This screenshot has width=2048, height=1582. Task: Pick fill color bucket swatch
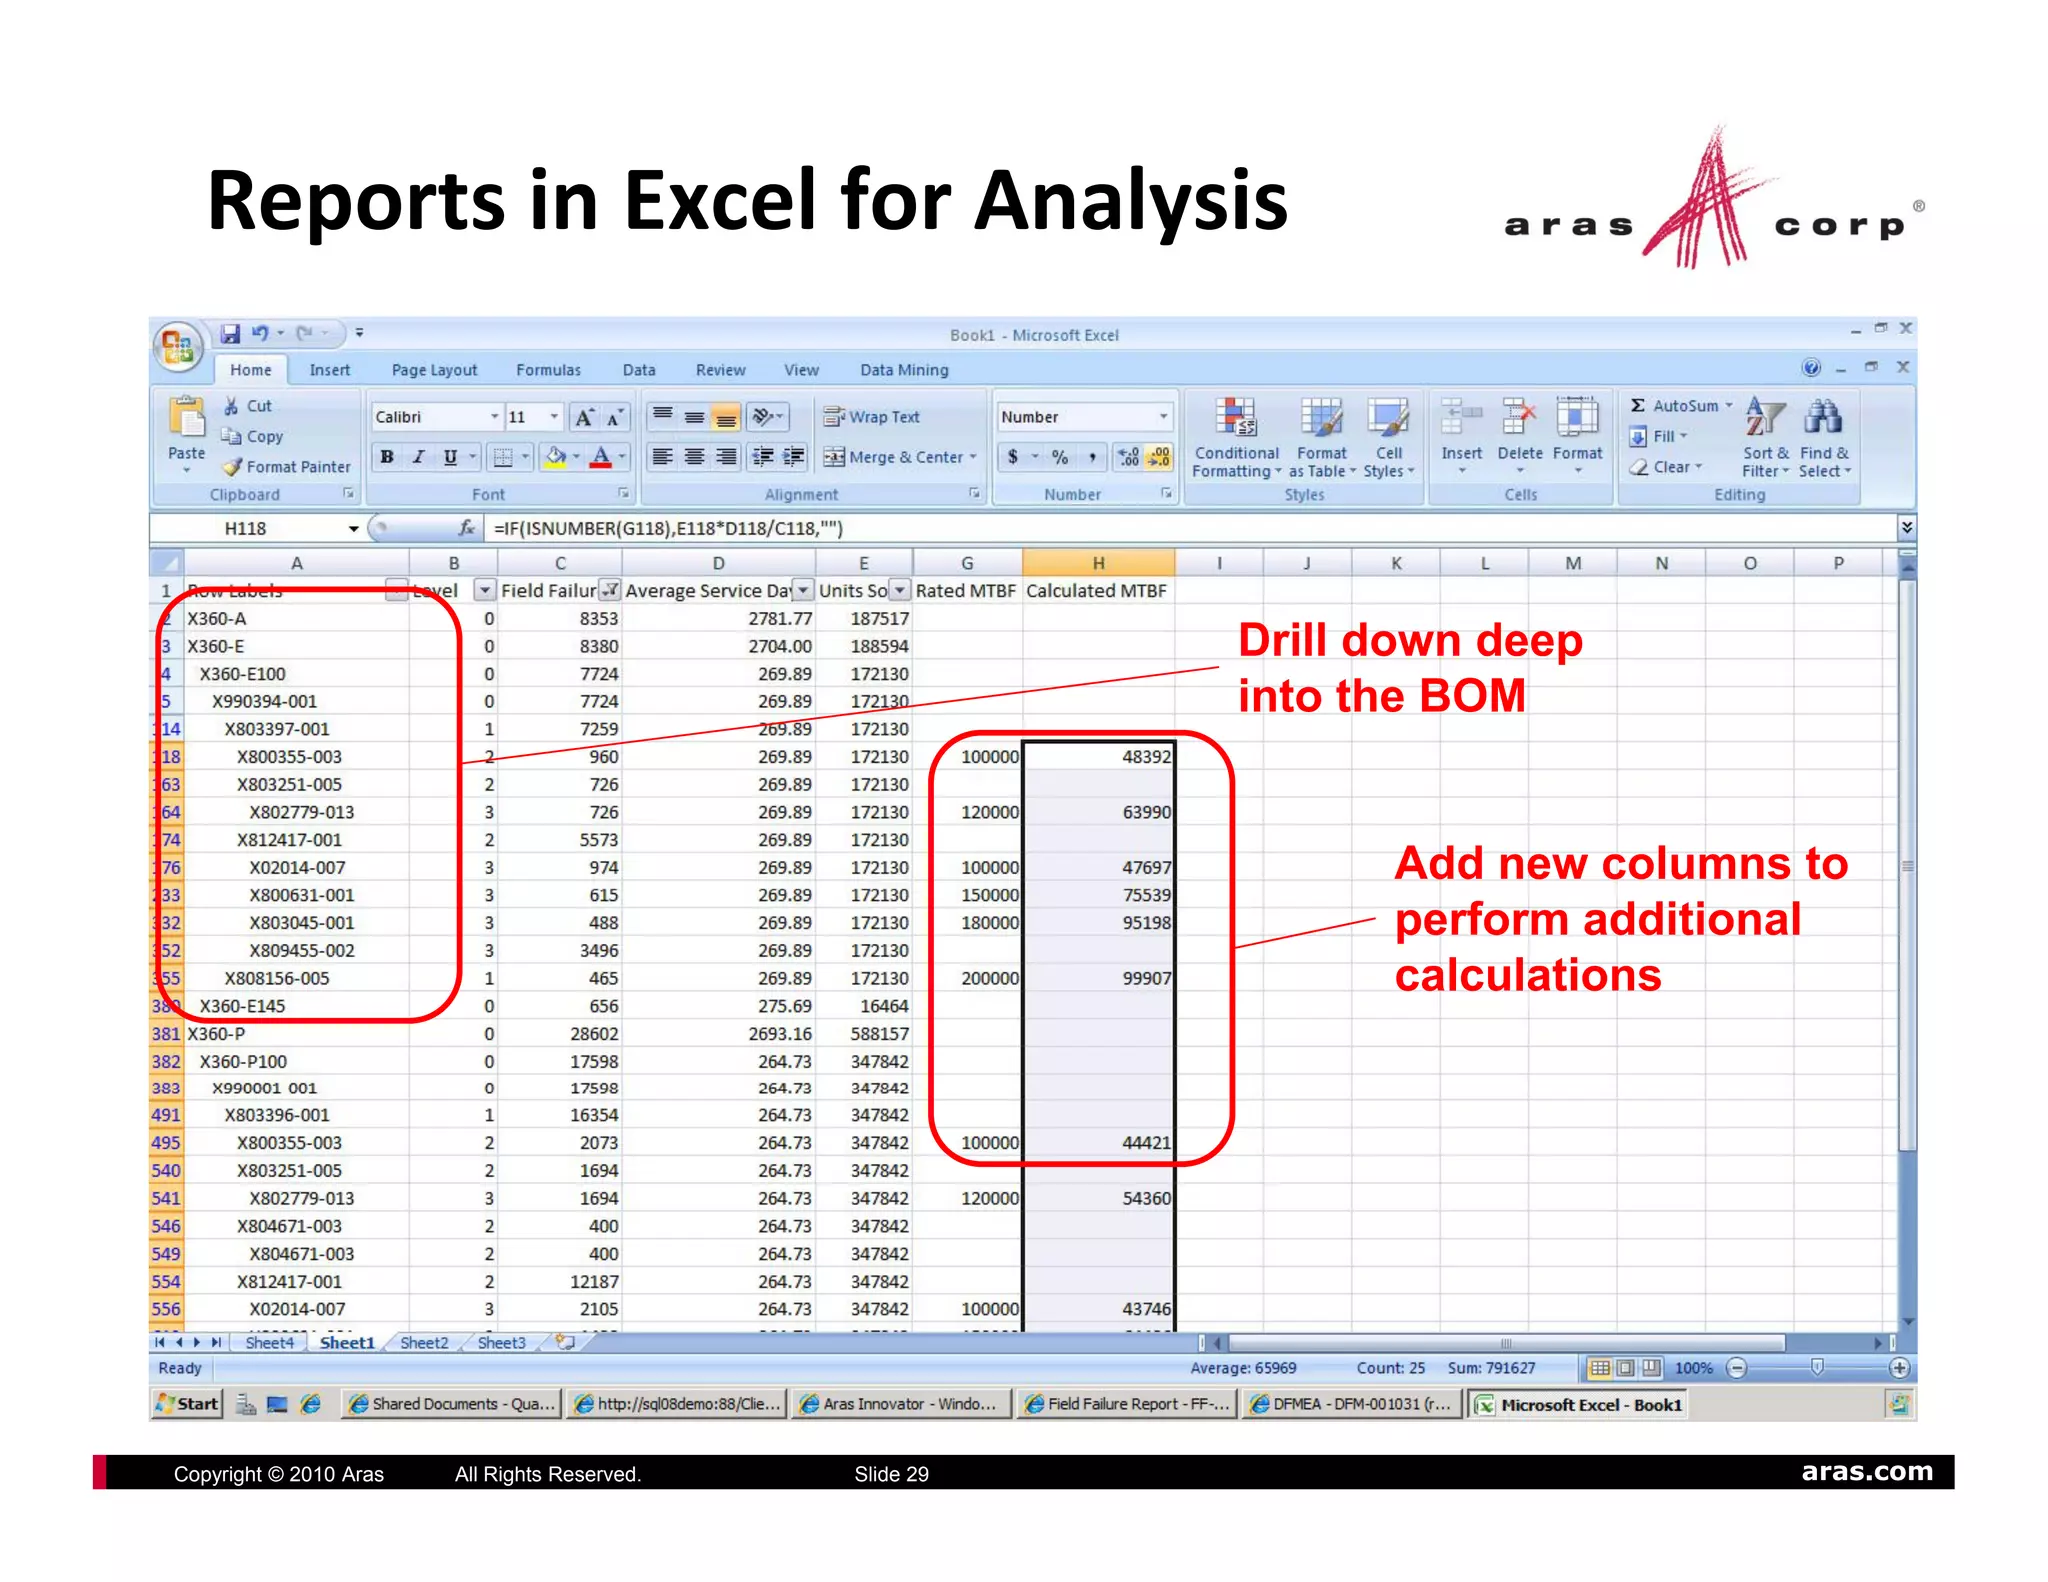click(x=555, y=457)
